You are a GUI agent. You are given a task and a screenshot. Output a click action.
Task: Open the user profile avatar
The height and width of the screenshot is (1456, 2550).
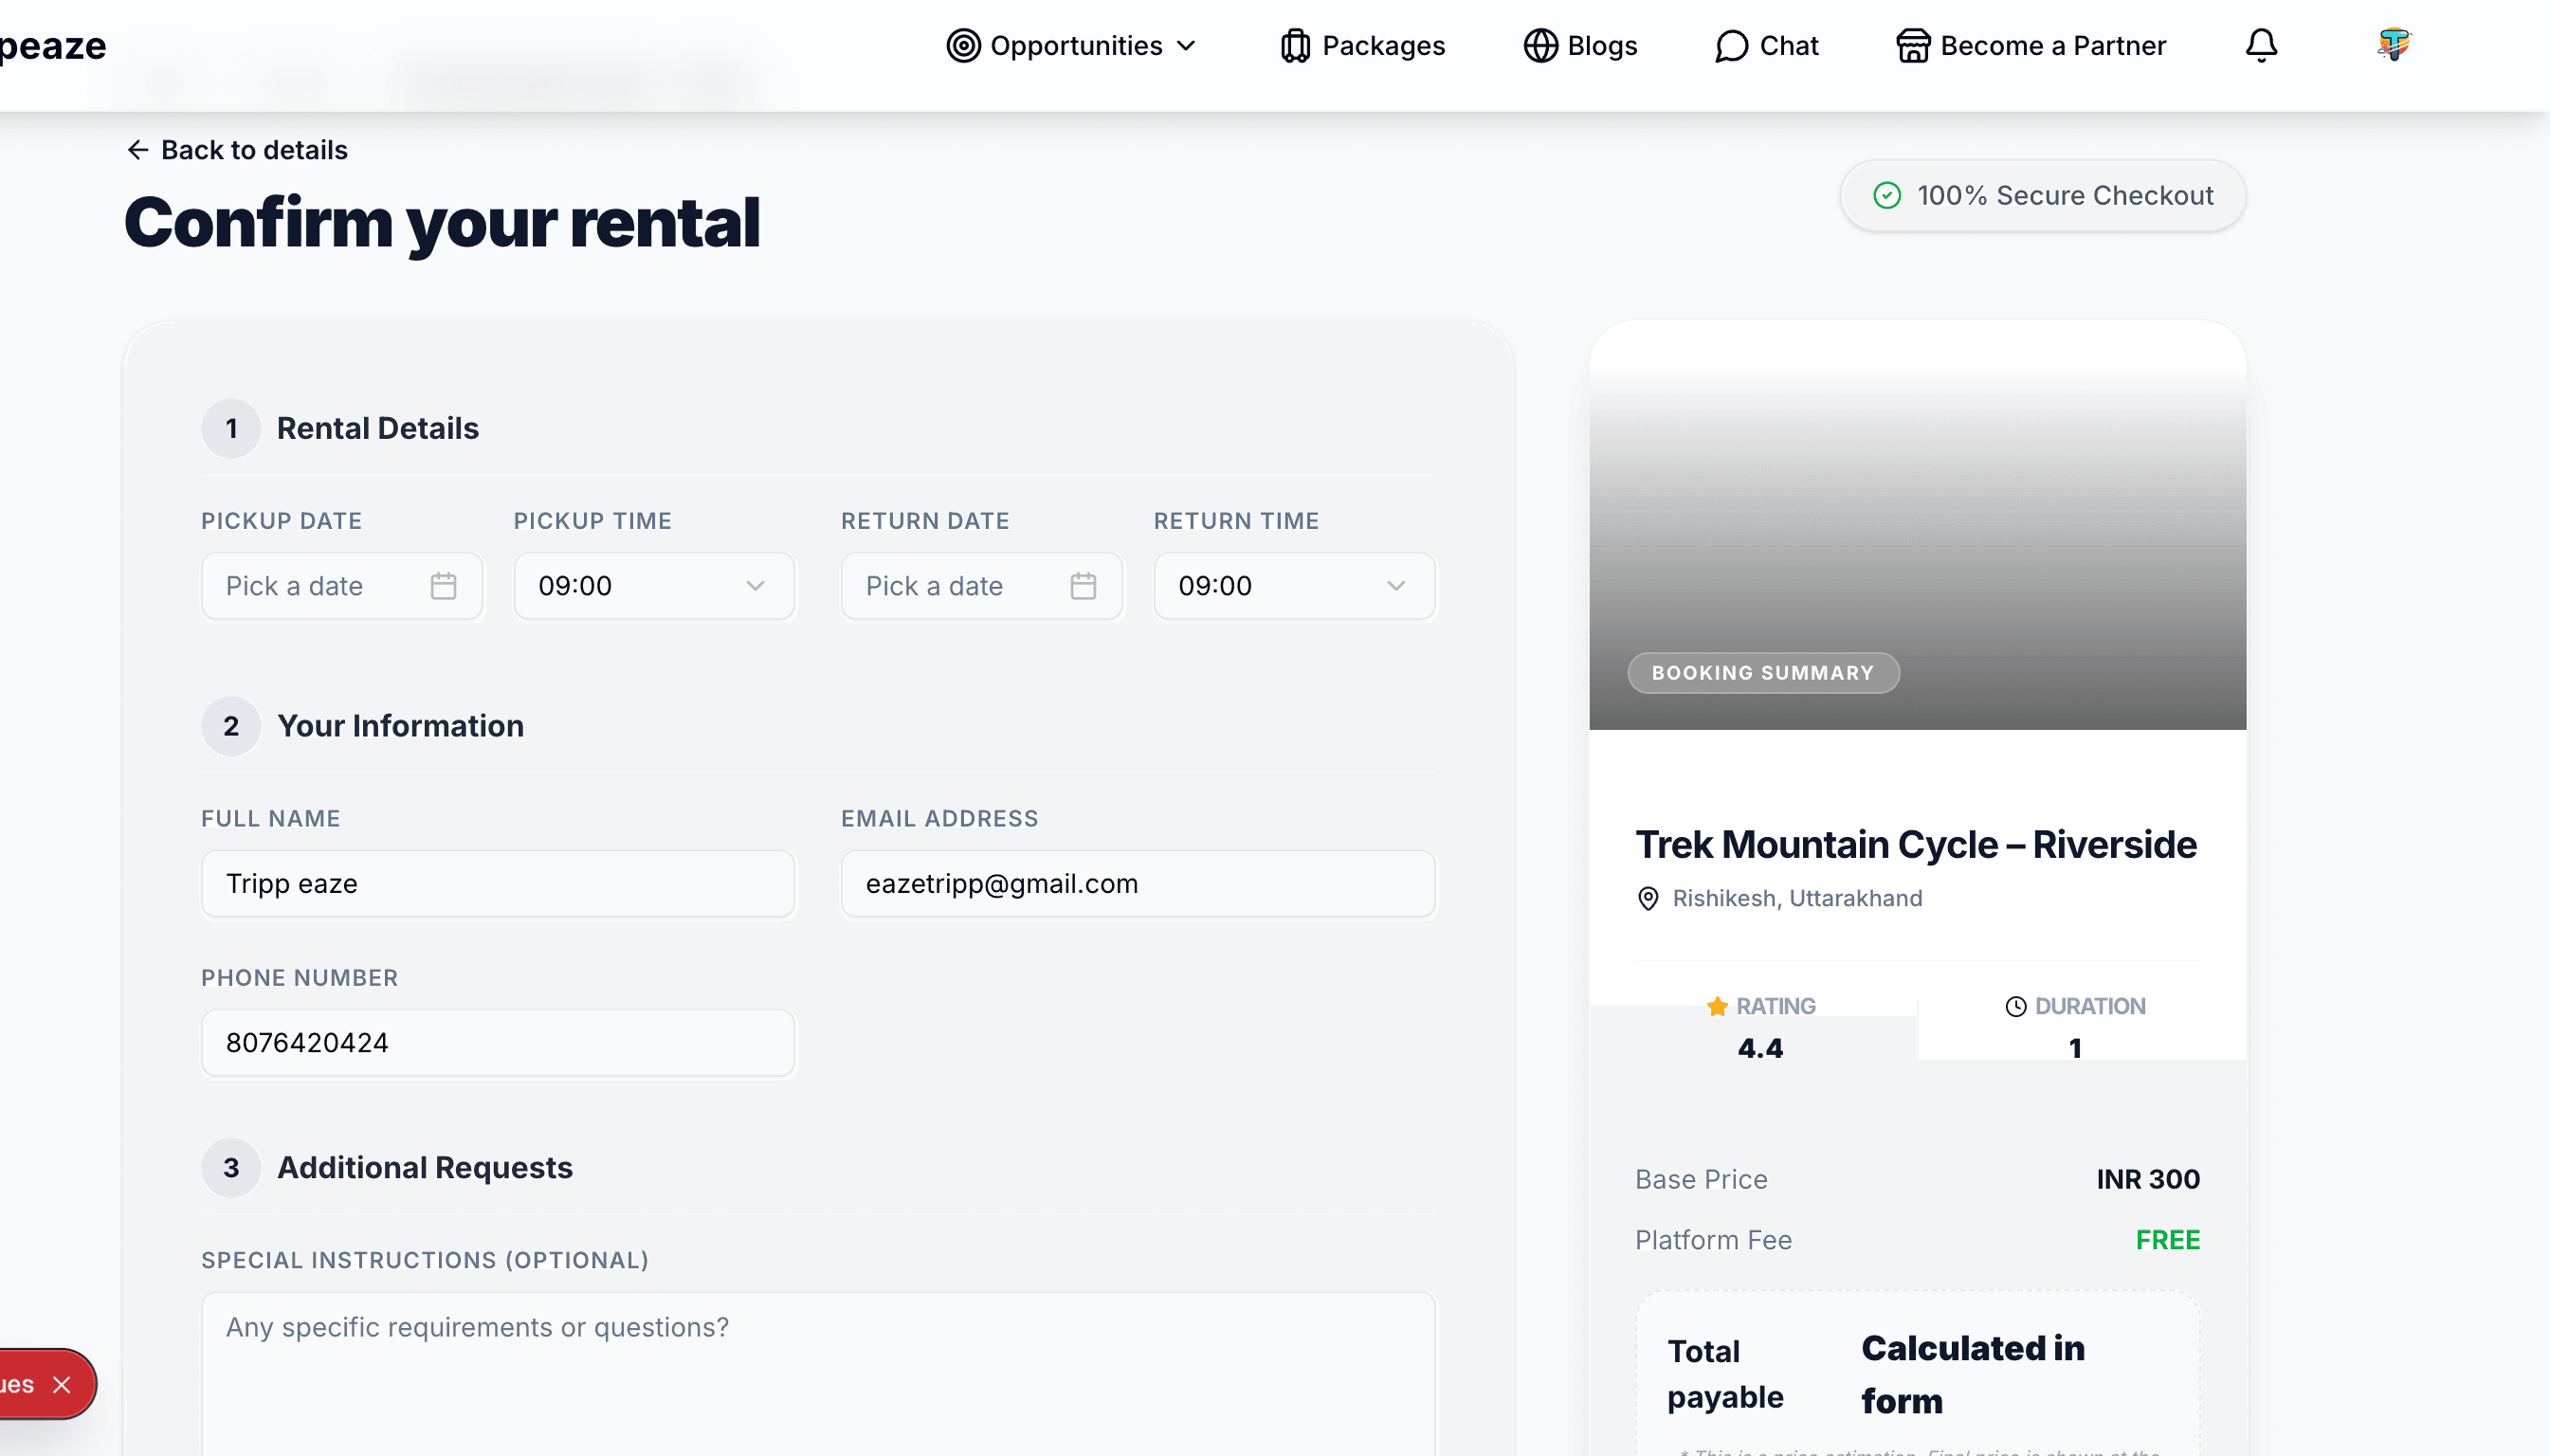[x=2394, y=45]
